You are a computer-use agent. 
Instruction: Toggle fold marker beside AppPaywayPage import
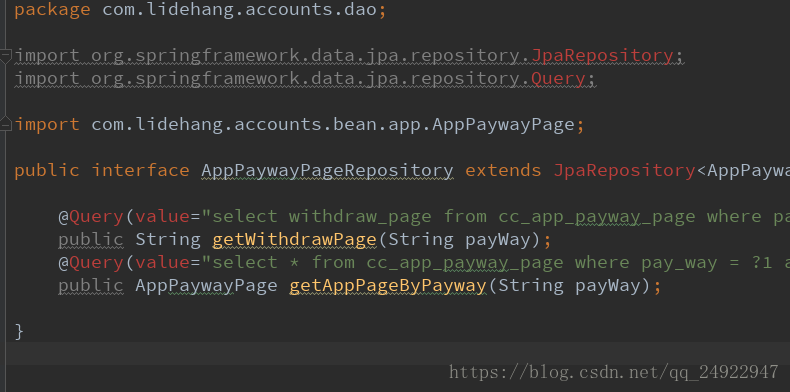point(5,124)
